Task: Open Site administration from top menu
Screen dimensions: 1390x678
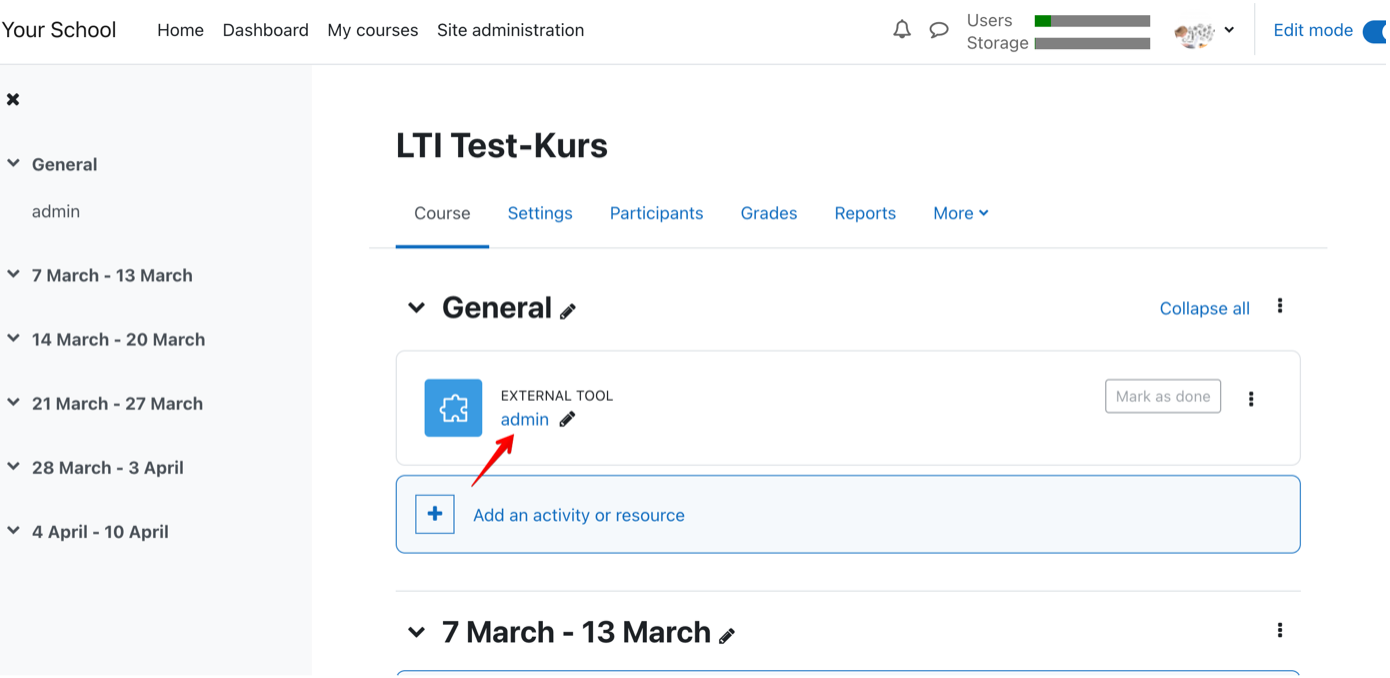Action: (510, 30)
